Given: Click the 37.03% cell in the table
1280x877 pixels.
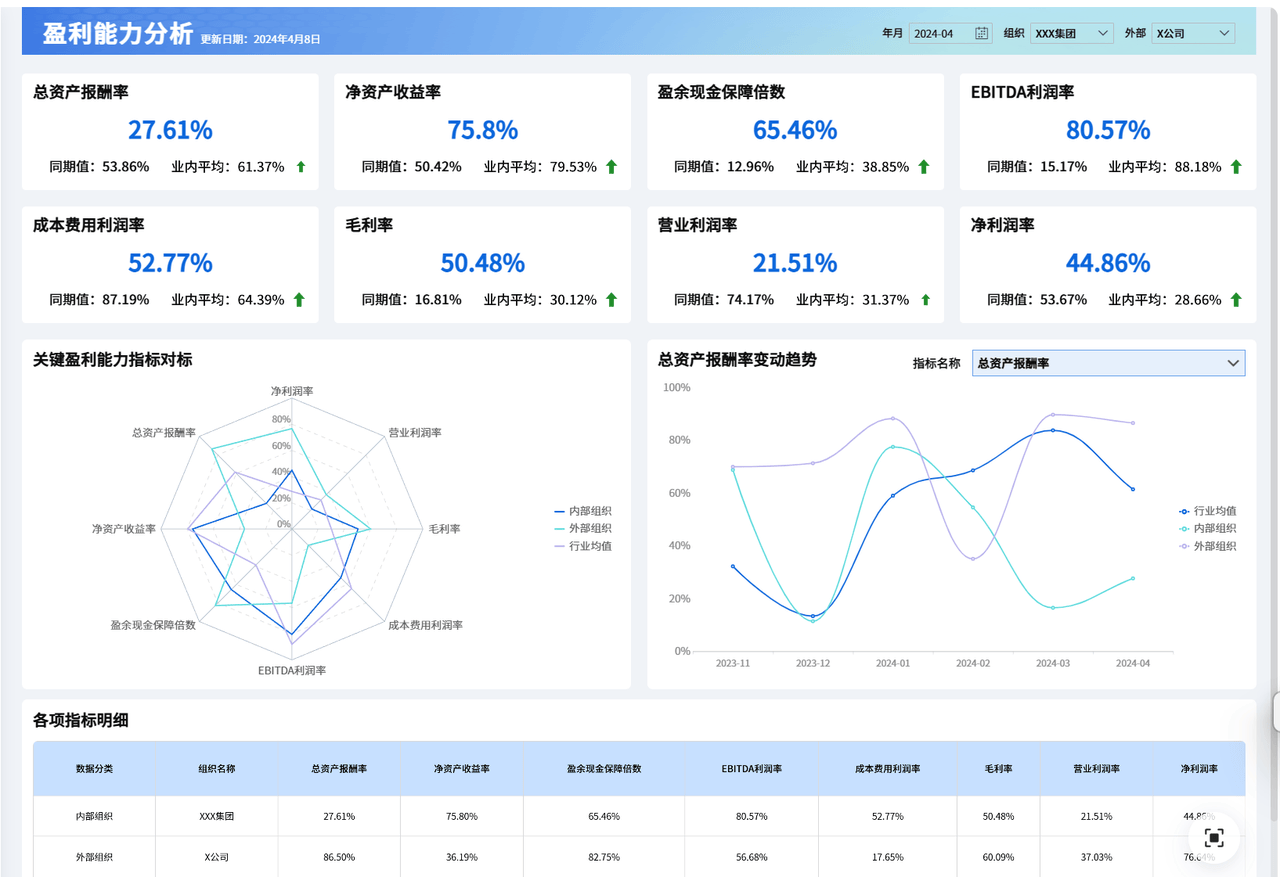Looking at the screenshot, I should click(1096, 857).
